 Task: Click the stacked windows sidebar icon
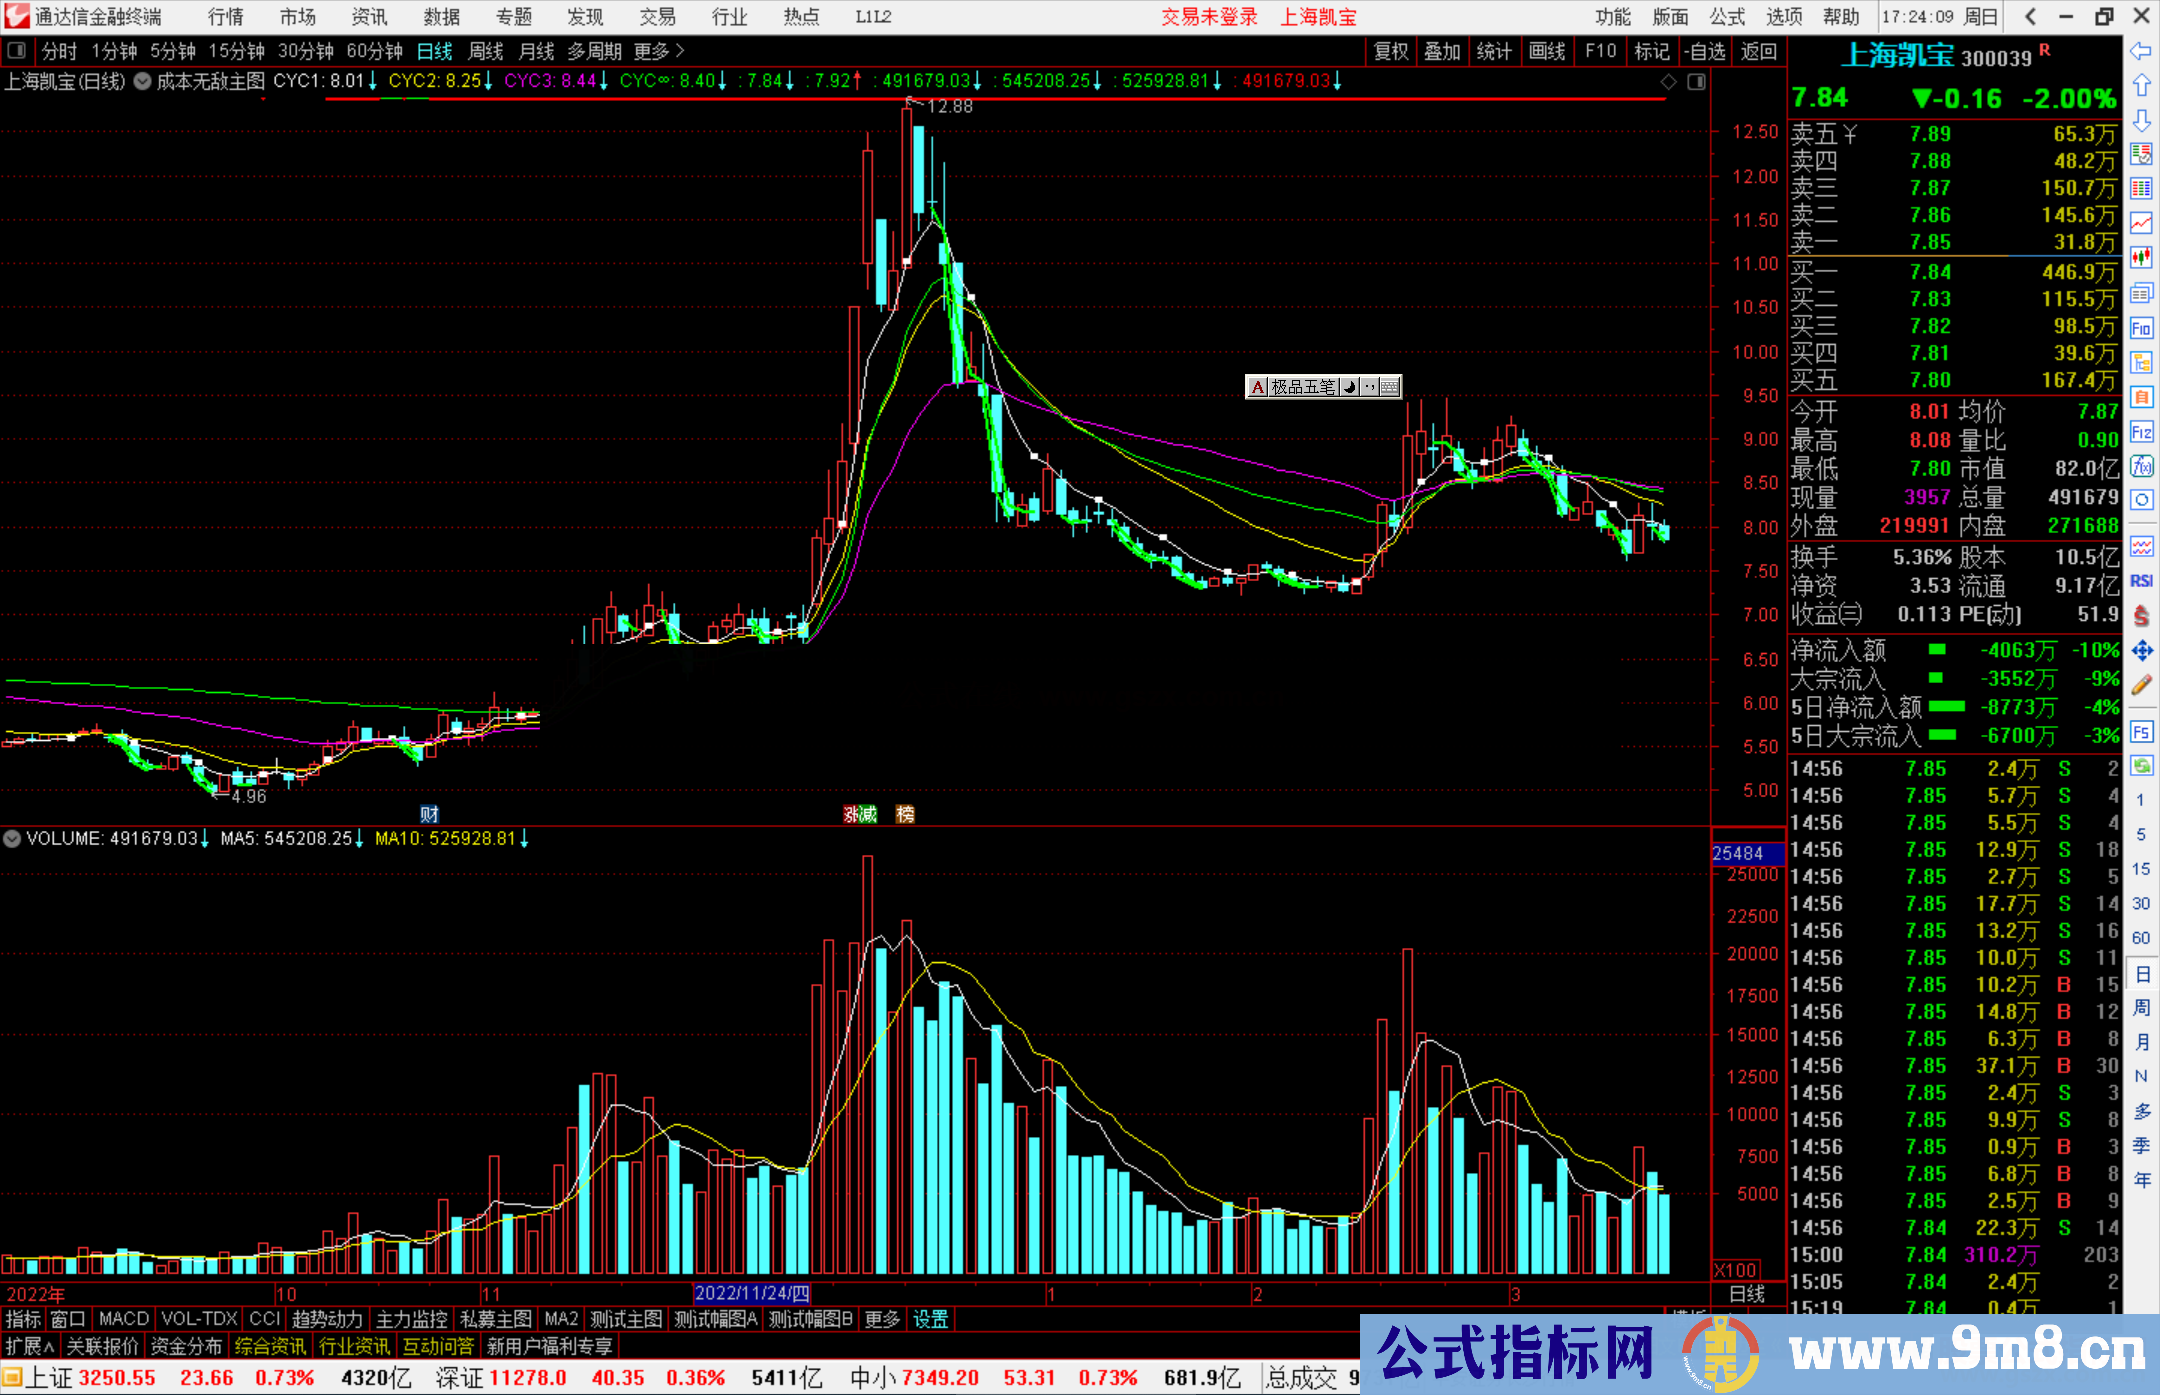[x=2141, y=293]
